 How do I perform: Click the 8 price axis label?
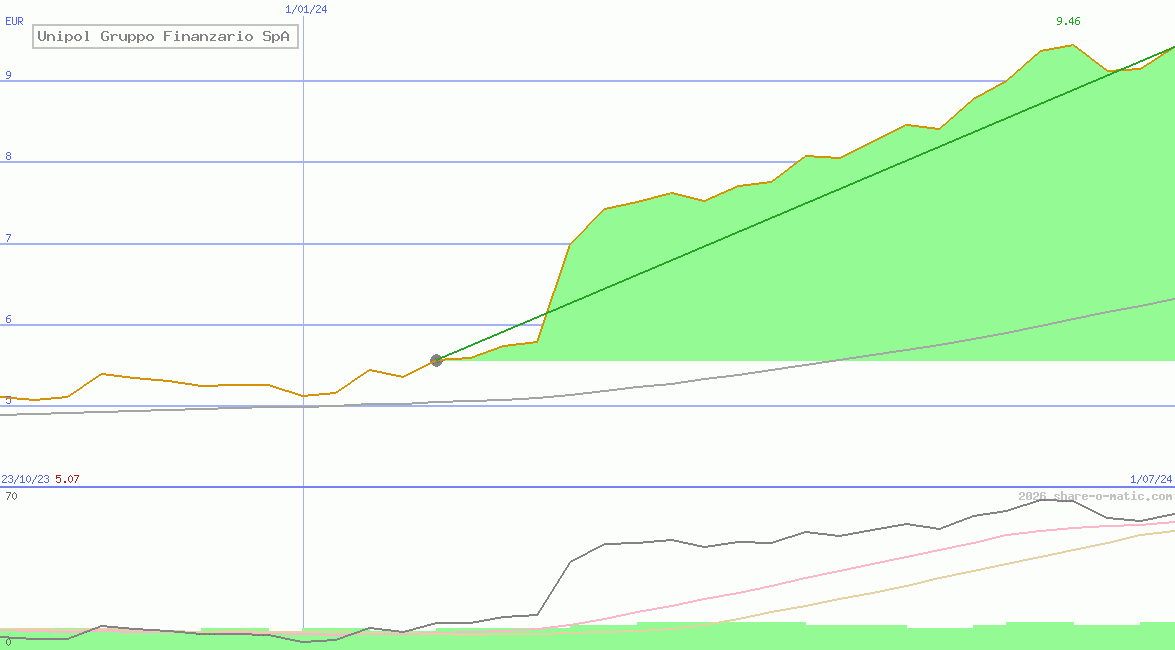tap(8, 157)
